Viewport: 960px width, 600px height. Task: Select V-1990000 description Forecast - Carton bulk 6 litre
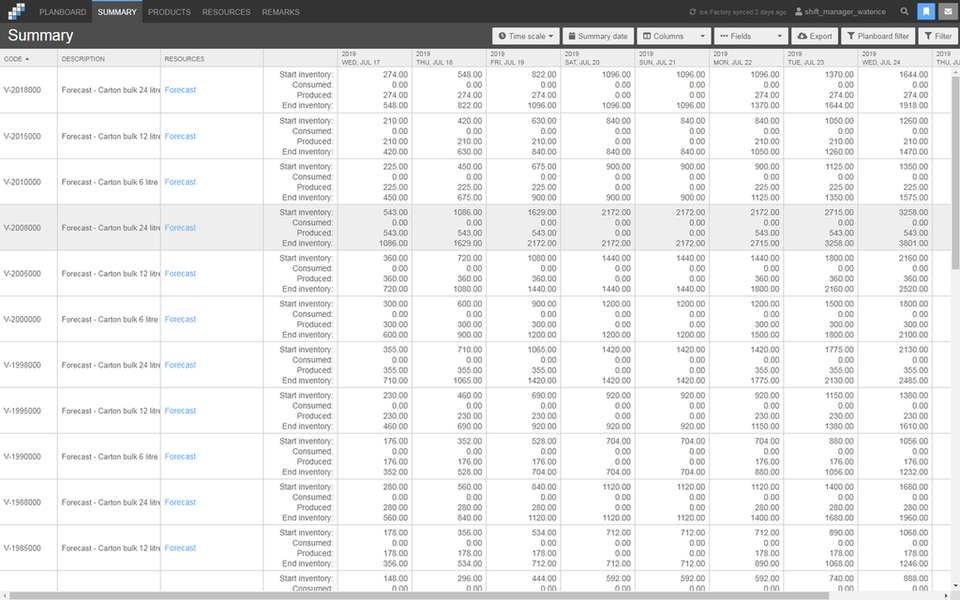(109, 457)
